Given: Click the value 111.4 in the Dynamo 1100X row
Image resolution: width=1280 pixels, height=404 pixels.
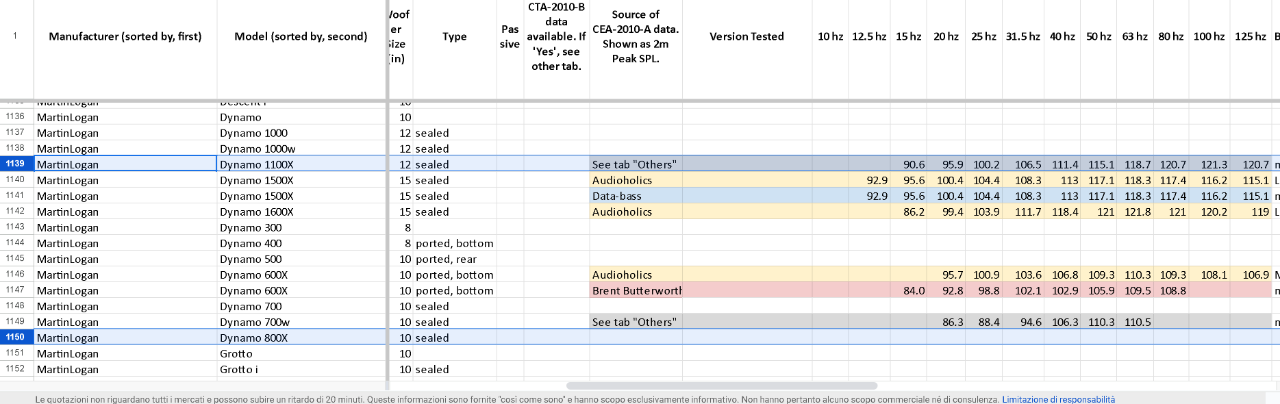Looking at the screenshot, I should click(1062, 164).
